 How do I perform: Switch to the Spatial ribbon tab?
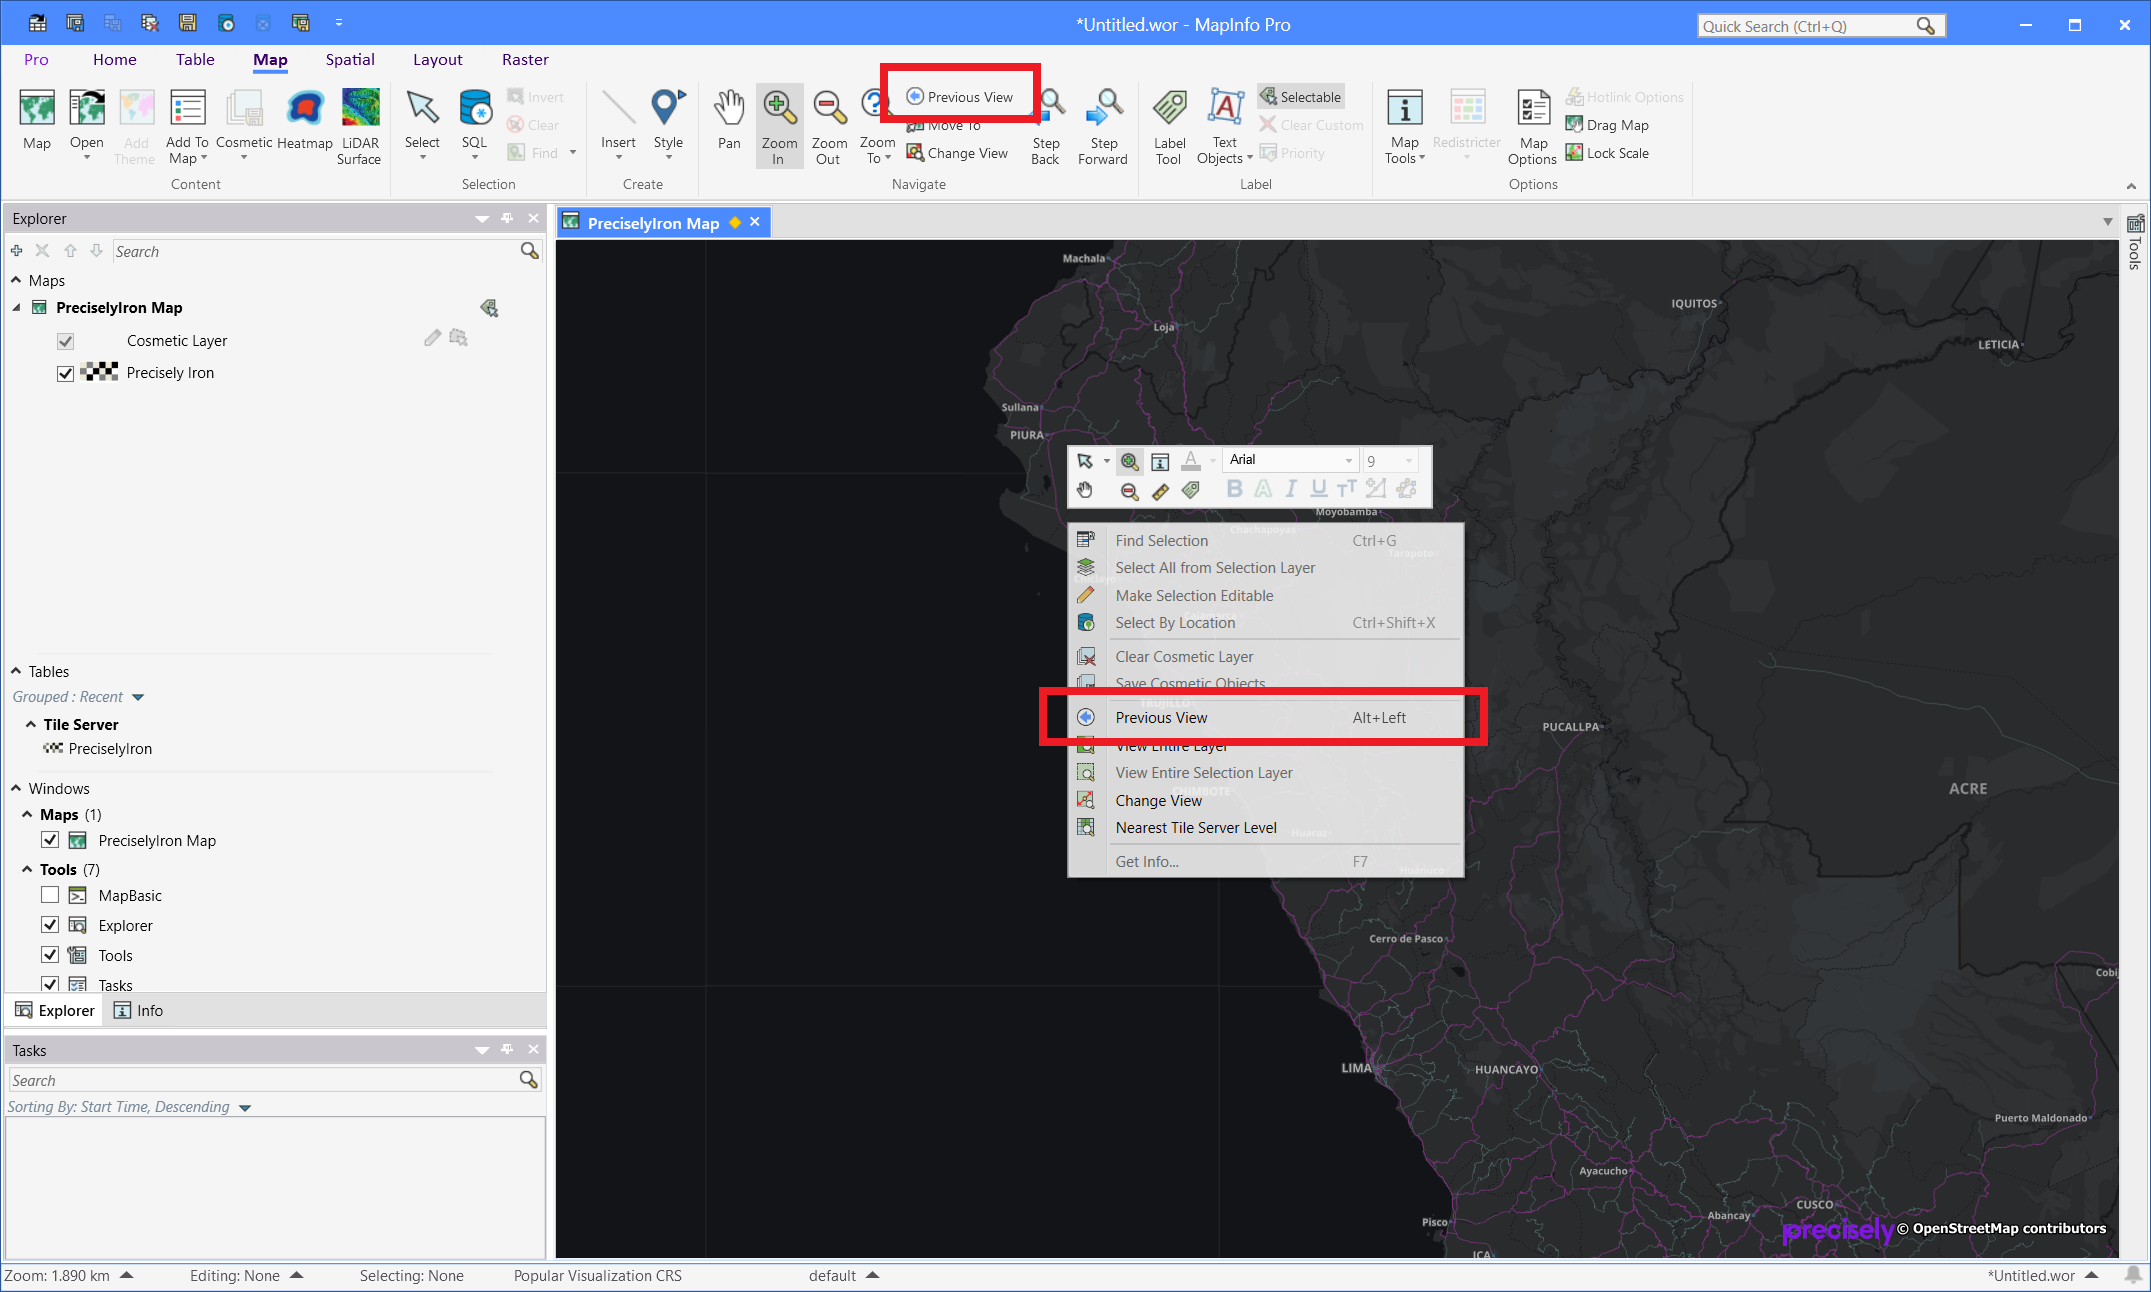pyautogui.click(x=350, y=60)
